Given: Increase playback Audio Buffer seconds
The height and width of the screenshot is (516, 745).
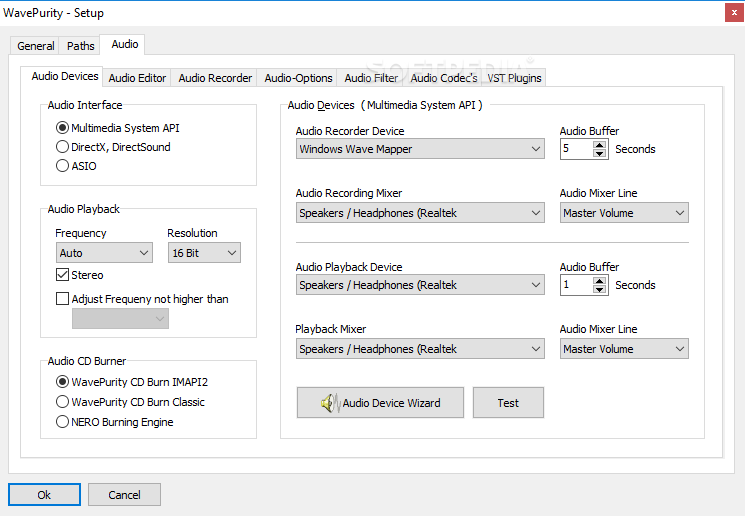Looking at the screenshot, I should click(600, 280).
